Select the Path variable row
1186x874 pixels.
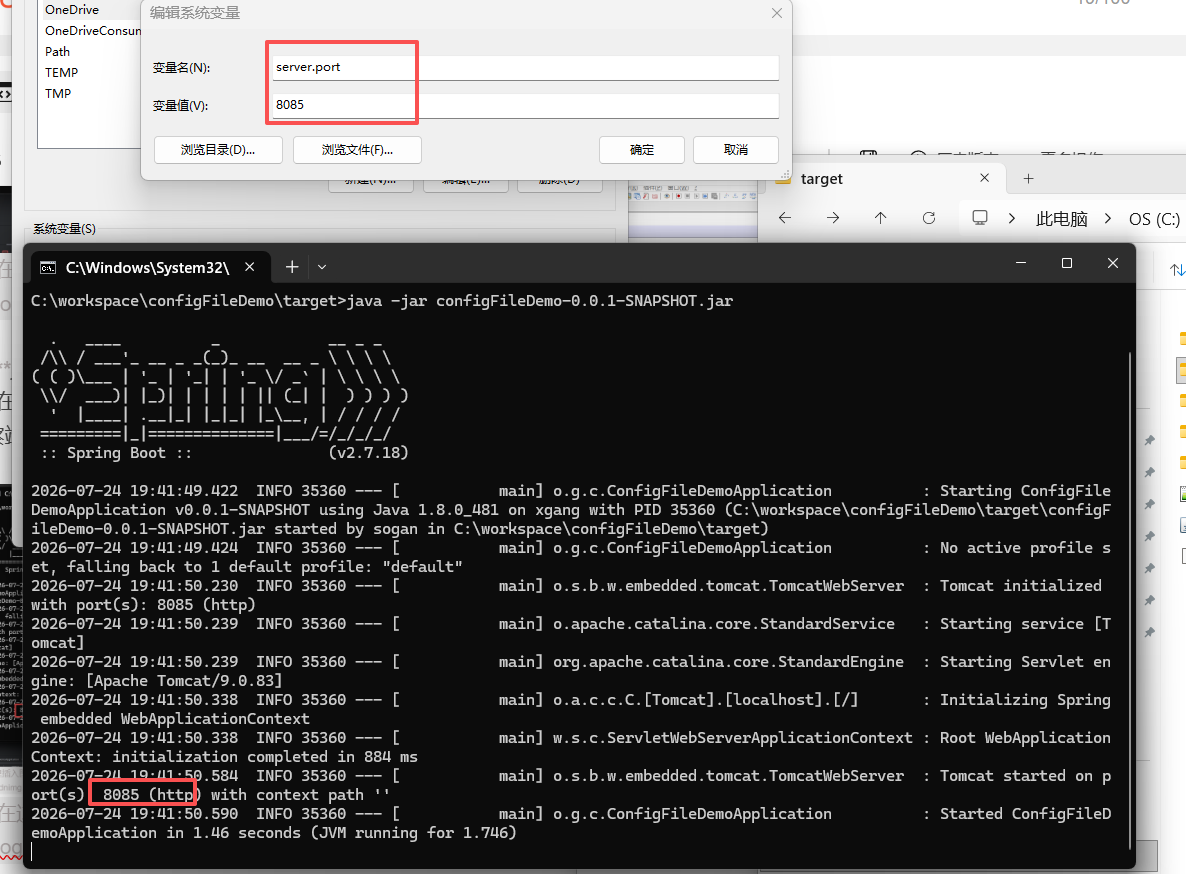[x=57, y=51]
